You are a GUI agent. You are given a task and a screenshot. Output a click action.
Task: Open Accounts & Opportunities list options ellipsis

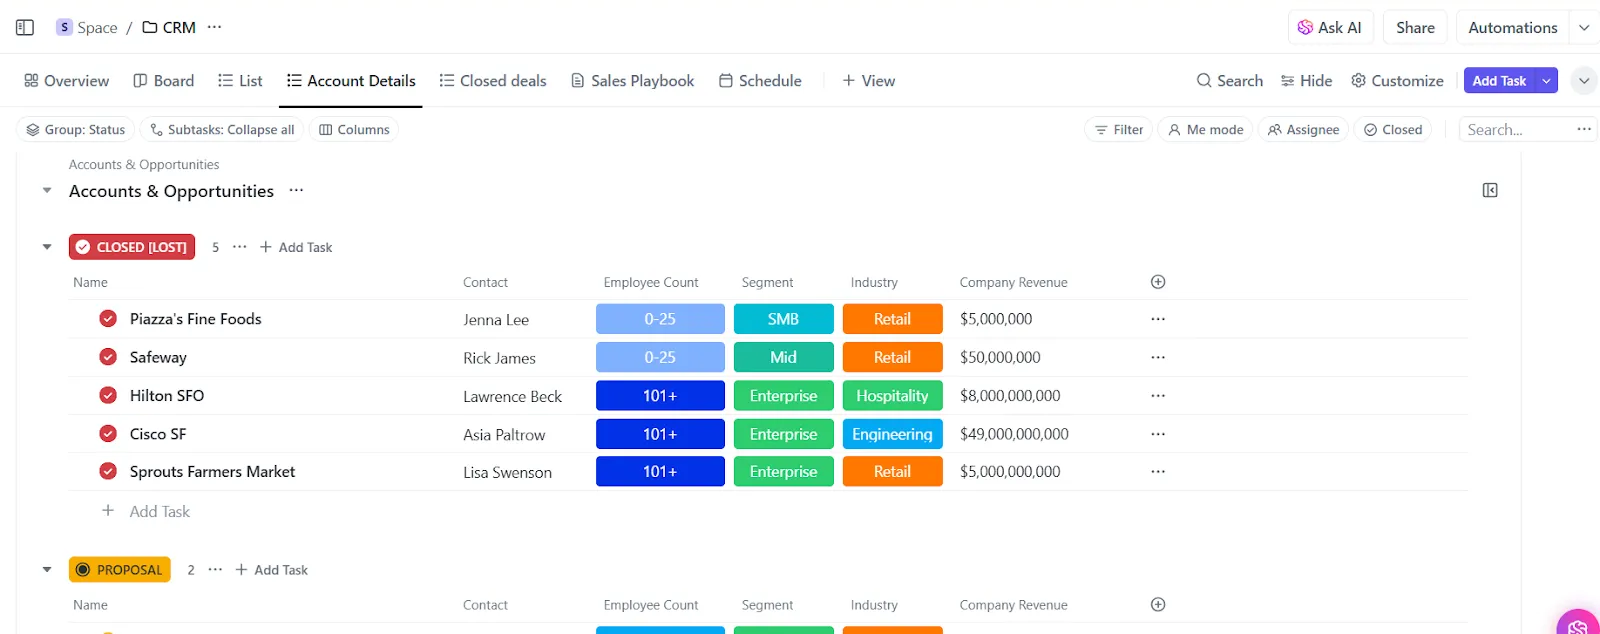pos(296,190)
